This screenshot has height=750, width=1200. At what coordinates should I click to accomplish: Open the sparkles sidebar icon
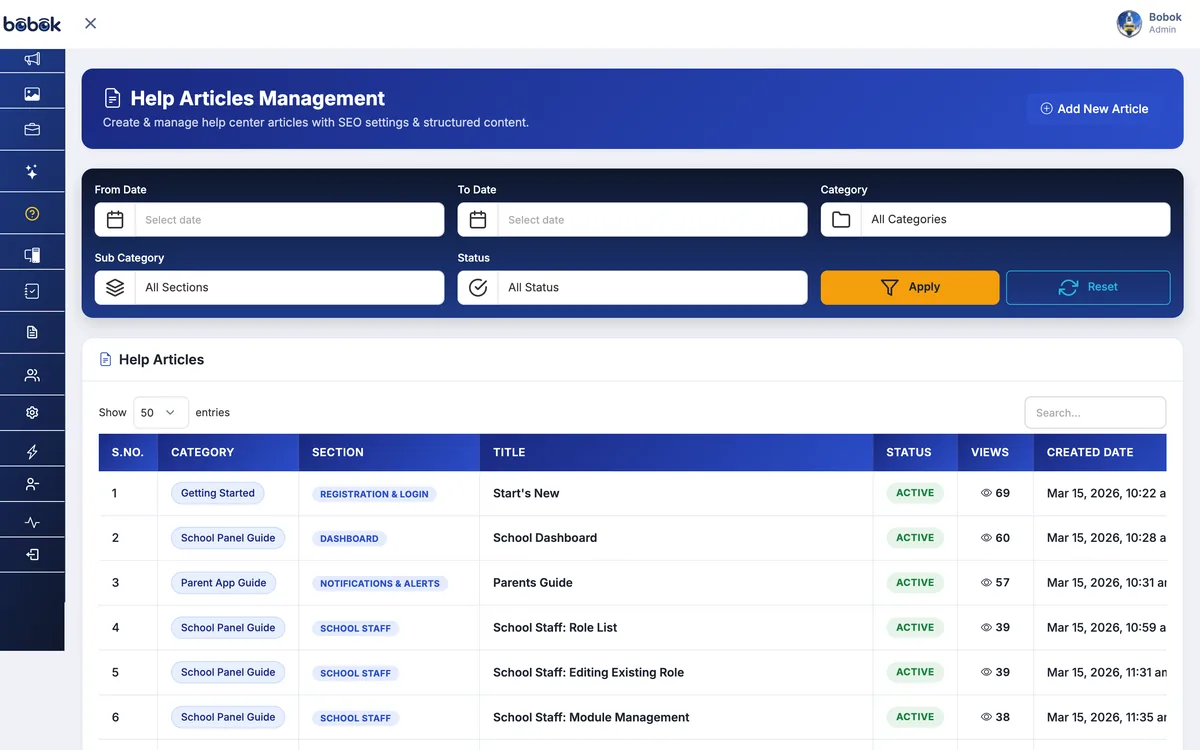click(x=32, y=172)
